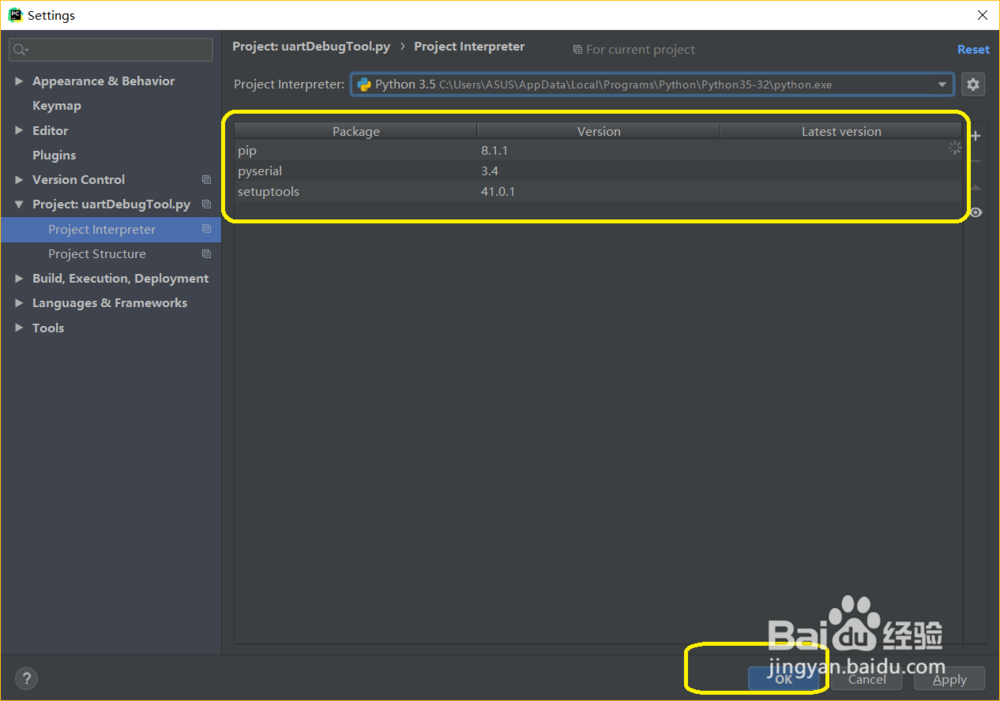Select Keymap in the settings tree

pyautogui.click(x=57, y=106)
